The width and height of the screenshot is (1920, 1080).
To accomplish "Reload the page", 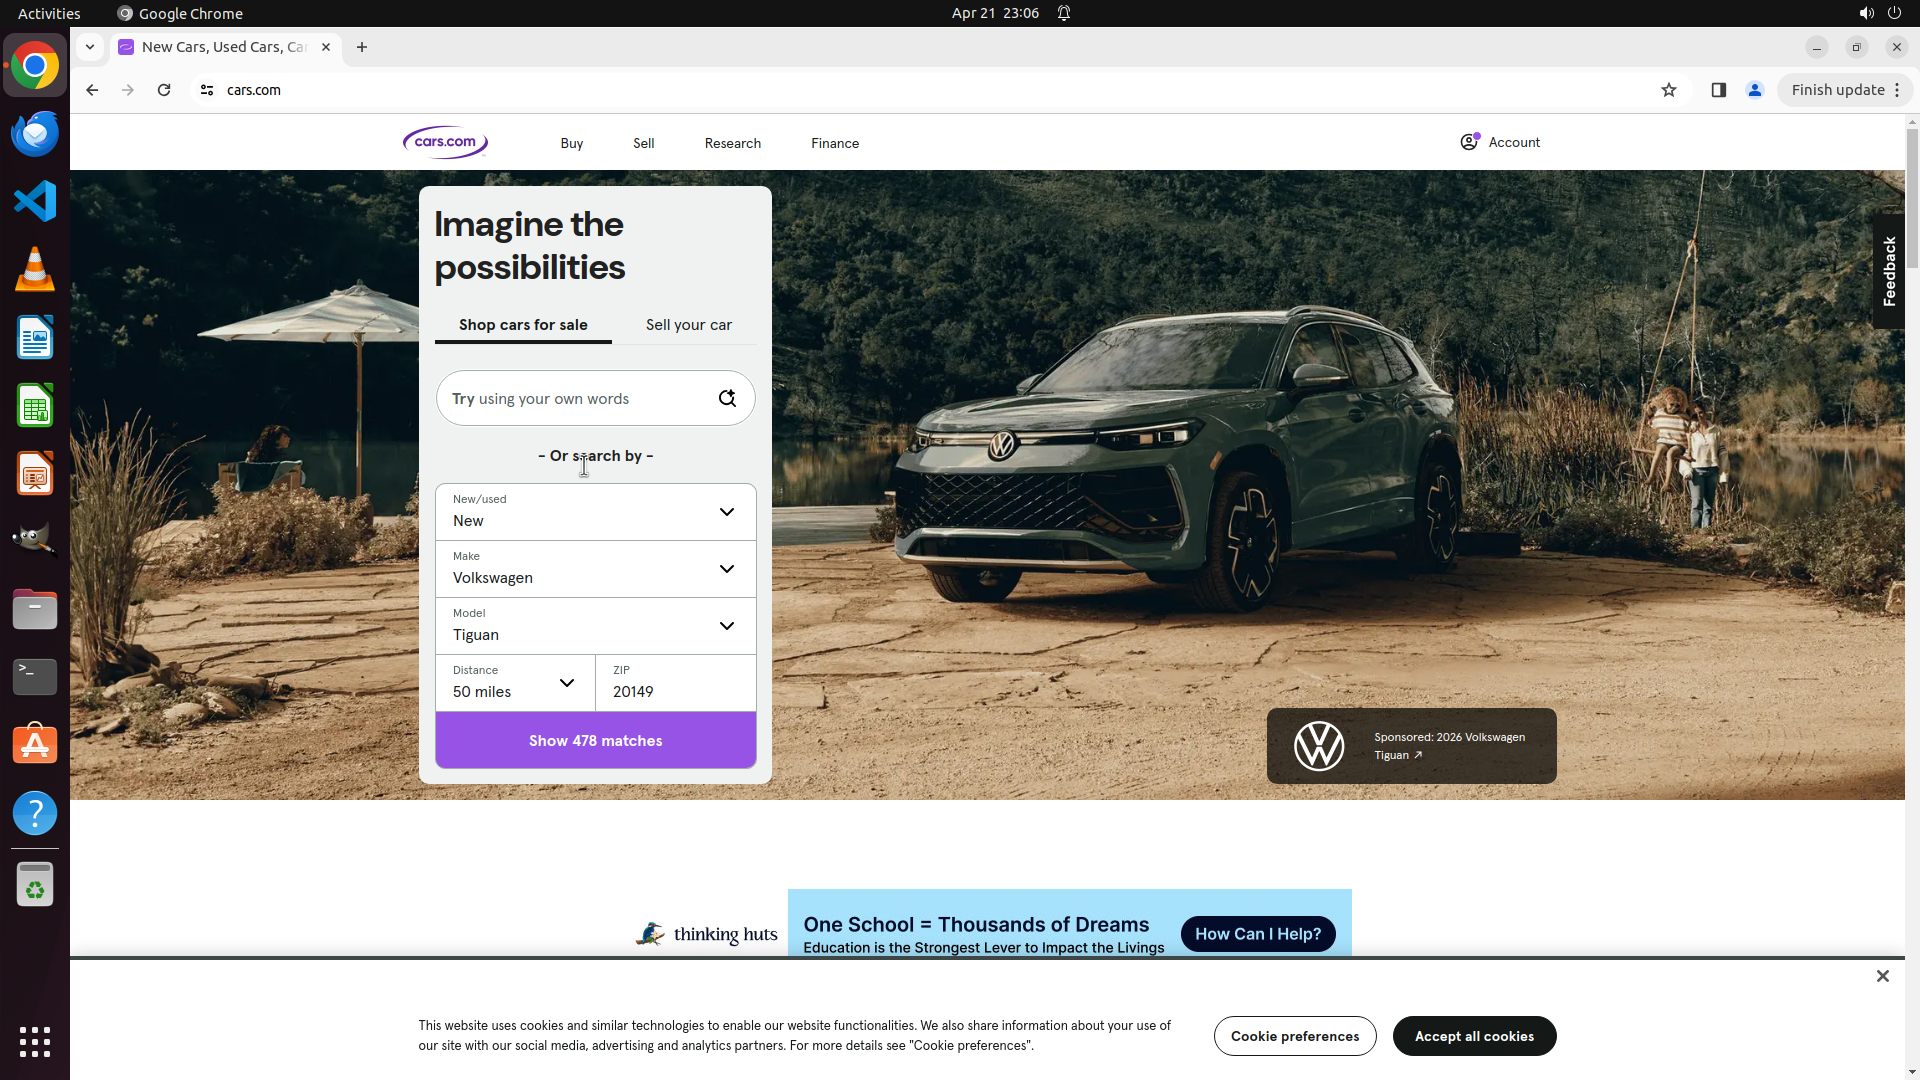I will pyautogui.click(x=164, y=90).
